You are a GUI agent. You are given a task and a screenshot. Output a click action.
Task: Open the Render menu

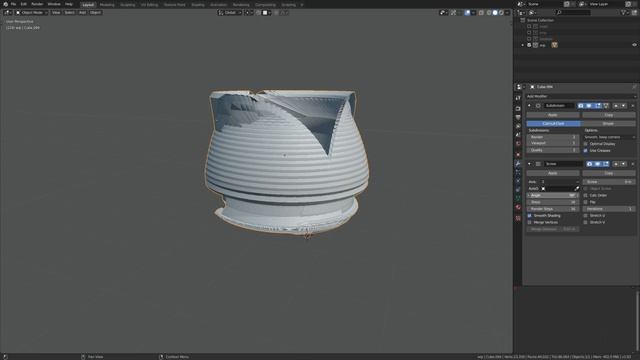37,4
